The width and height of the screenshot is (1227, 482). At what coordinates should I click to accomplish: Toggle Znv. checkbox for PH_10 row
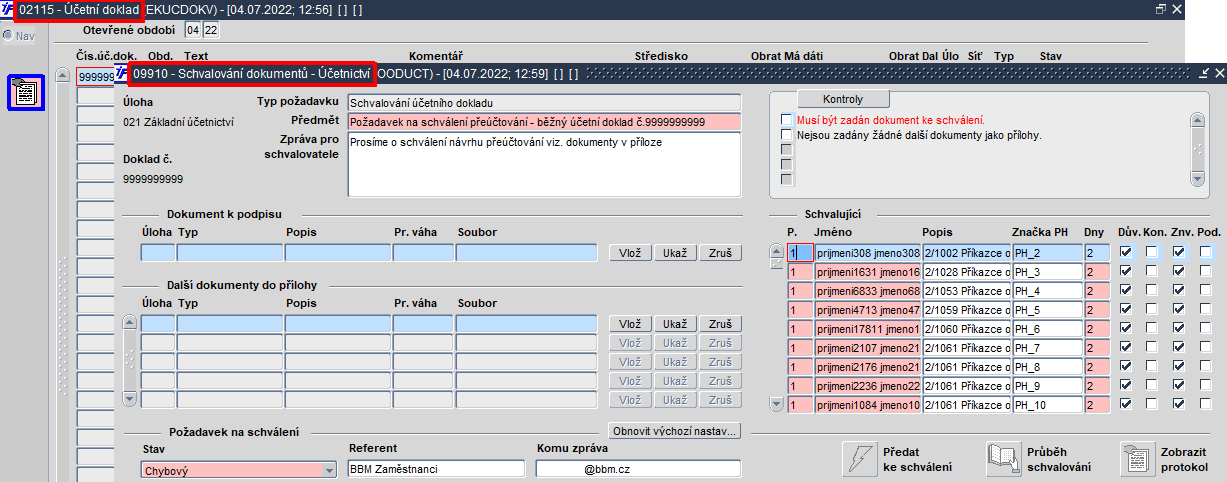[1179, 405]
